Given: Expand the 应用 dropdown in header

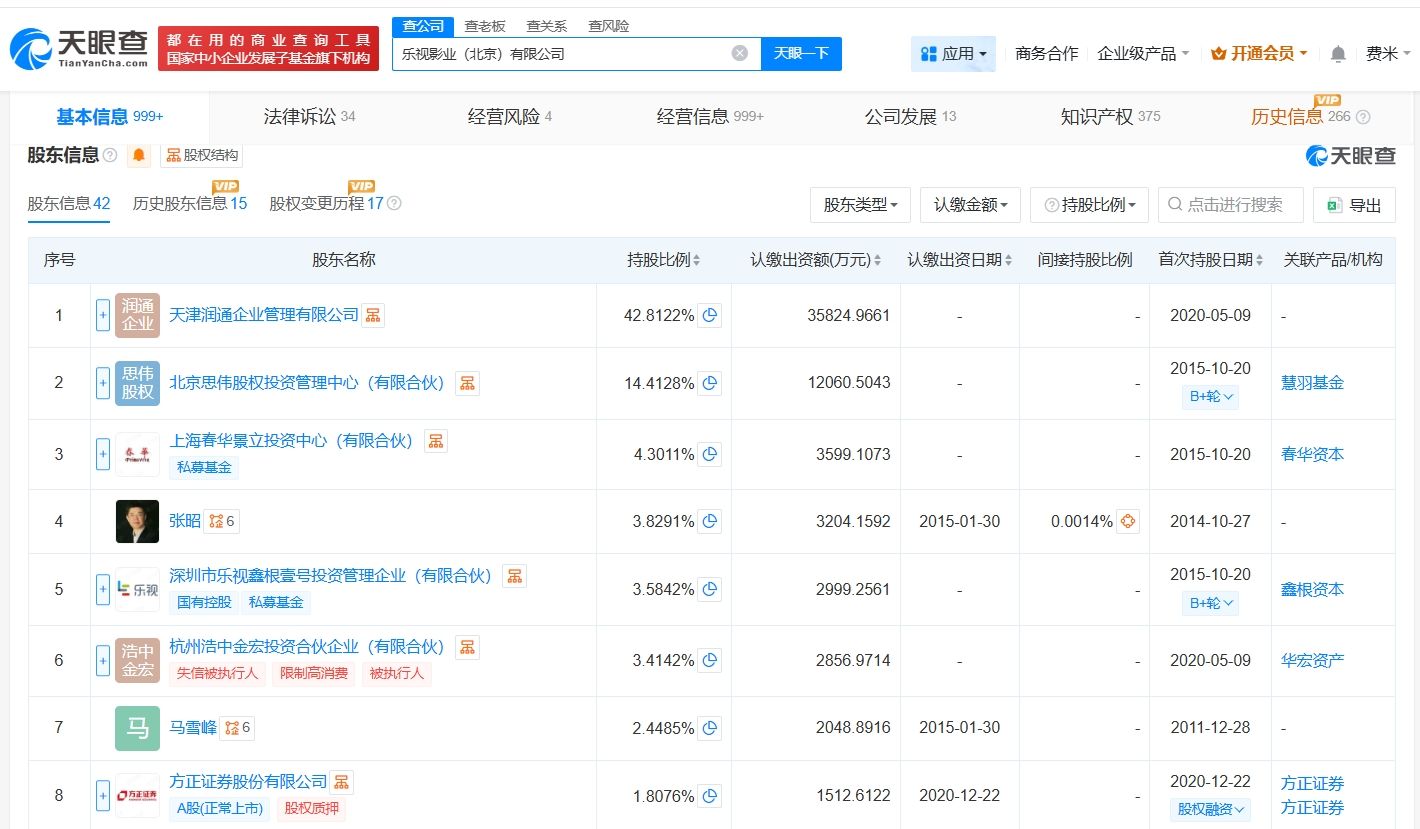Looking at the screenshot, I should point(953,54).
